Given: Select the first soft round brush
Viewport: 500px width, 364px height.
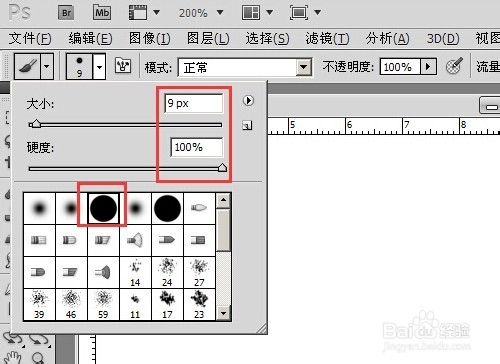Looking at the screenshot, I should [39, 208].
